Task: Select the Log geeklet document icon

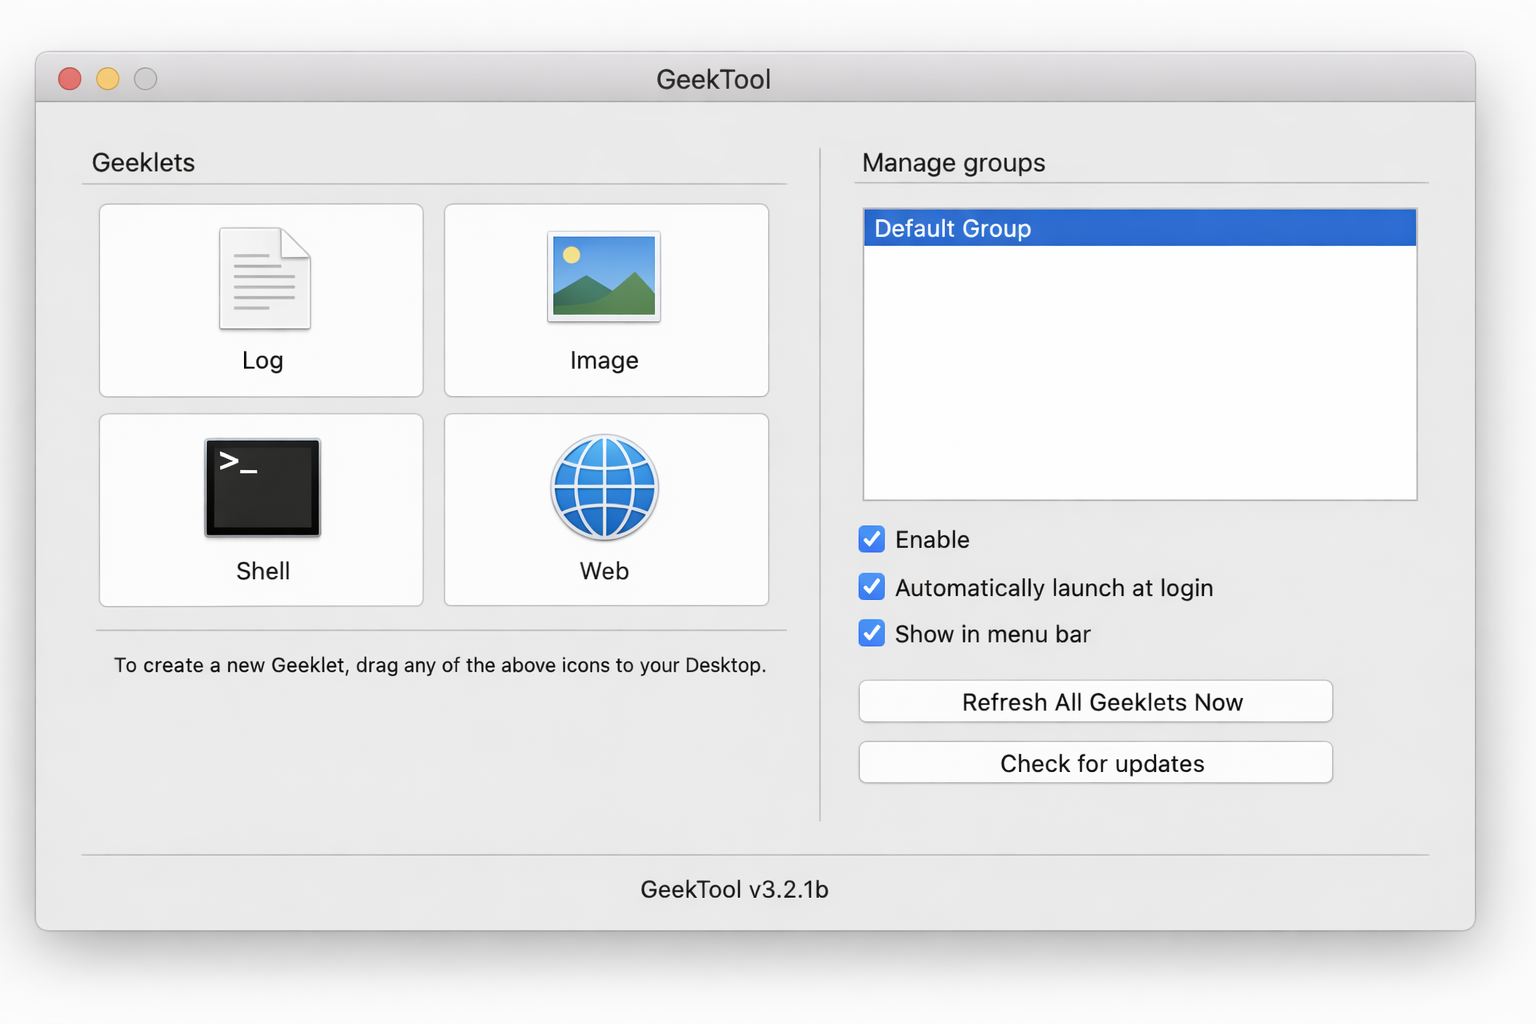Action: 265,278
